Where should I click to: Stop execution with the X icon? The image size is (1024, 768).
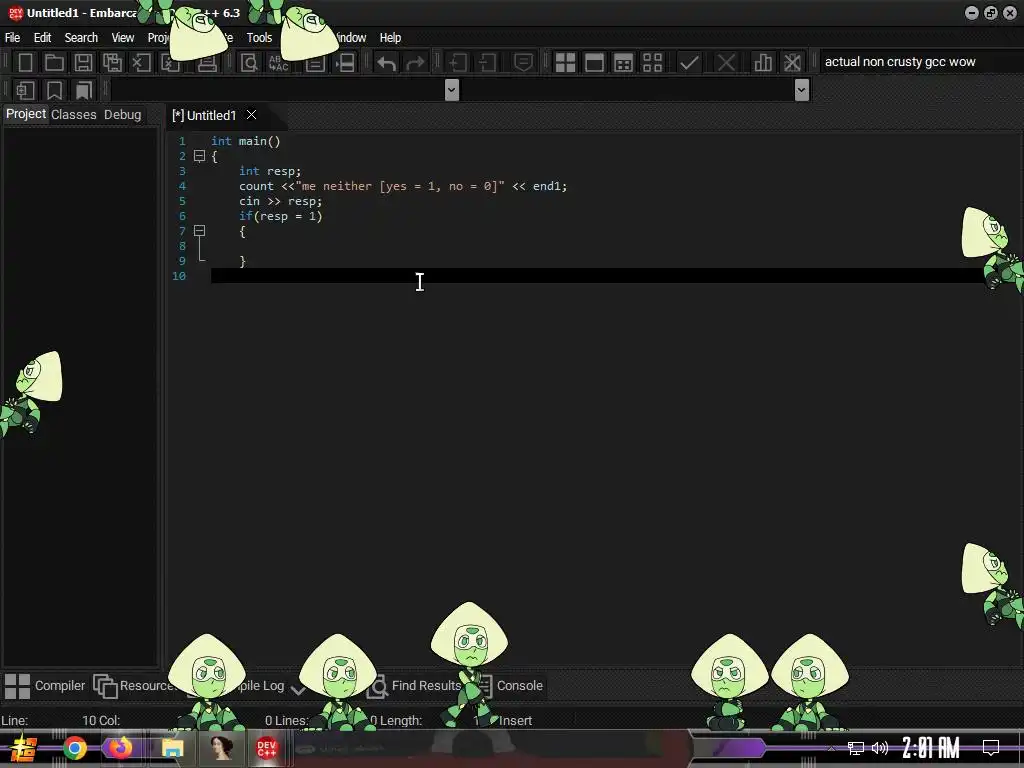coord(726,63)
